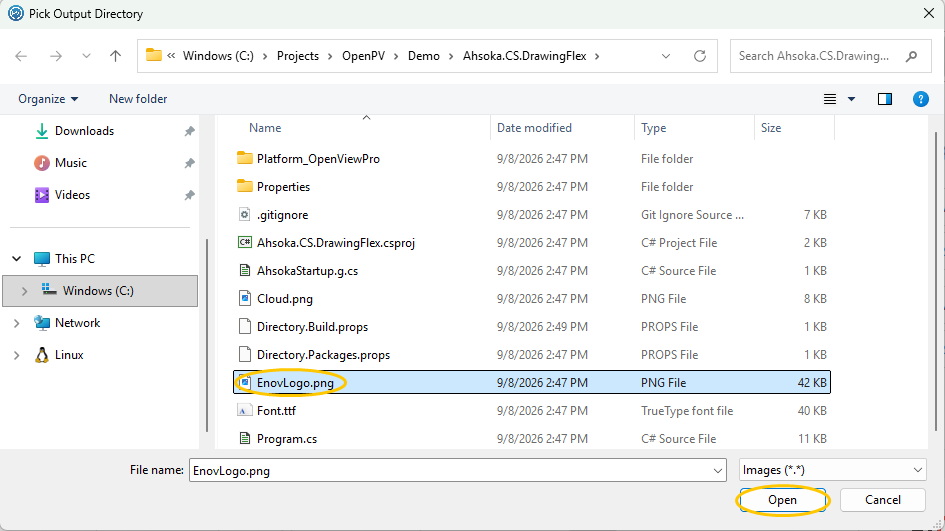
Task: Select This PC in navigation pane
Action: click(x=75, y=259)
